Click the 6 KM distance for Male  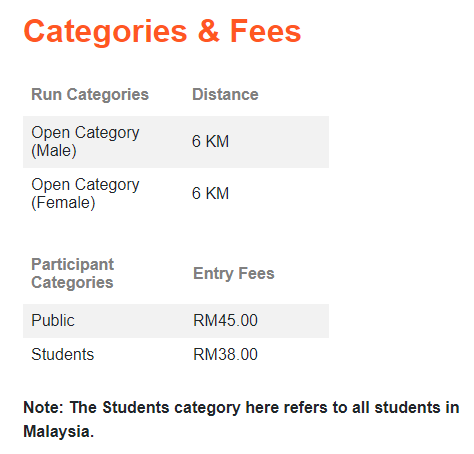(x=210, y=141)
